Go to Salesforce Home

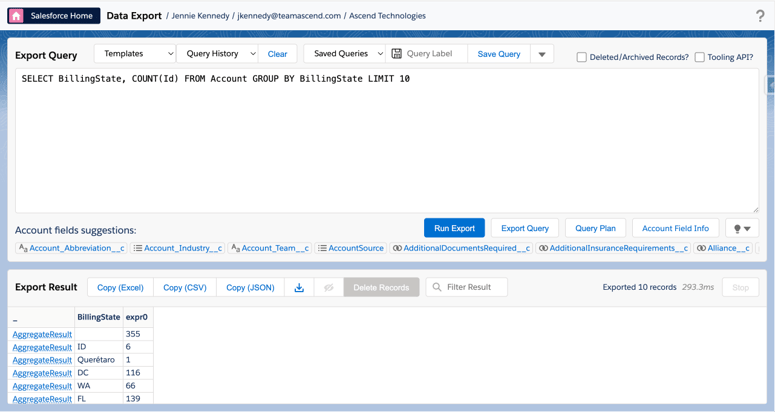coord(53,16)
